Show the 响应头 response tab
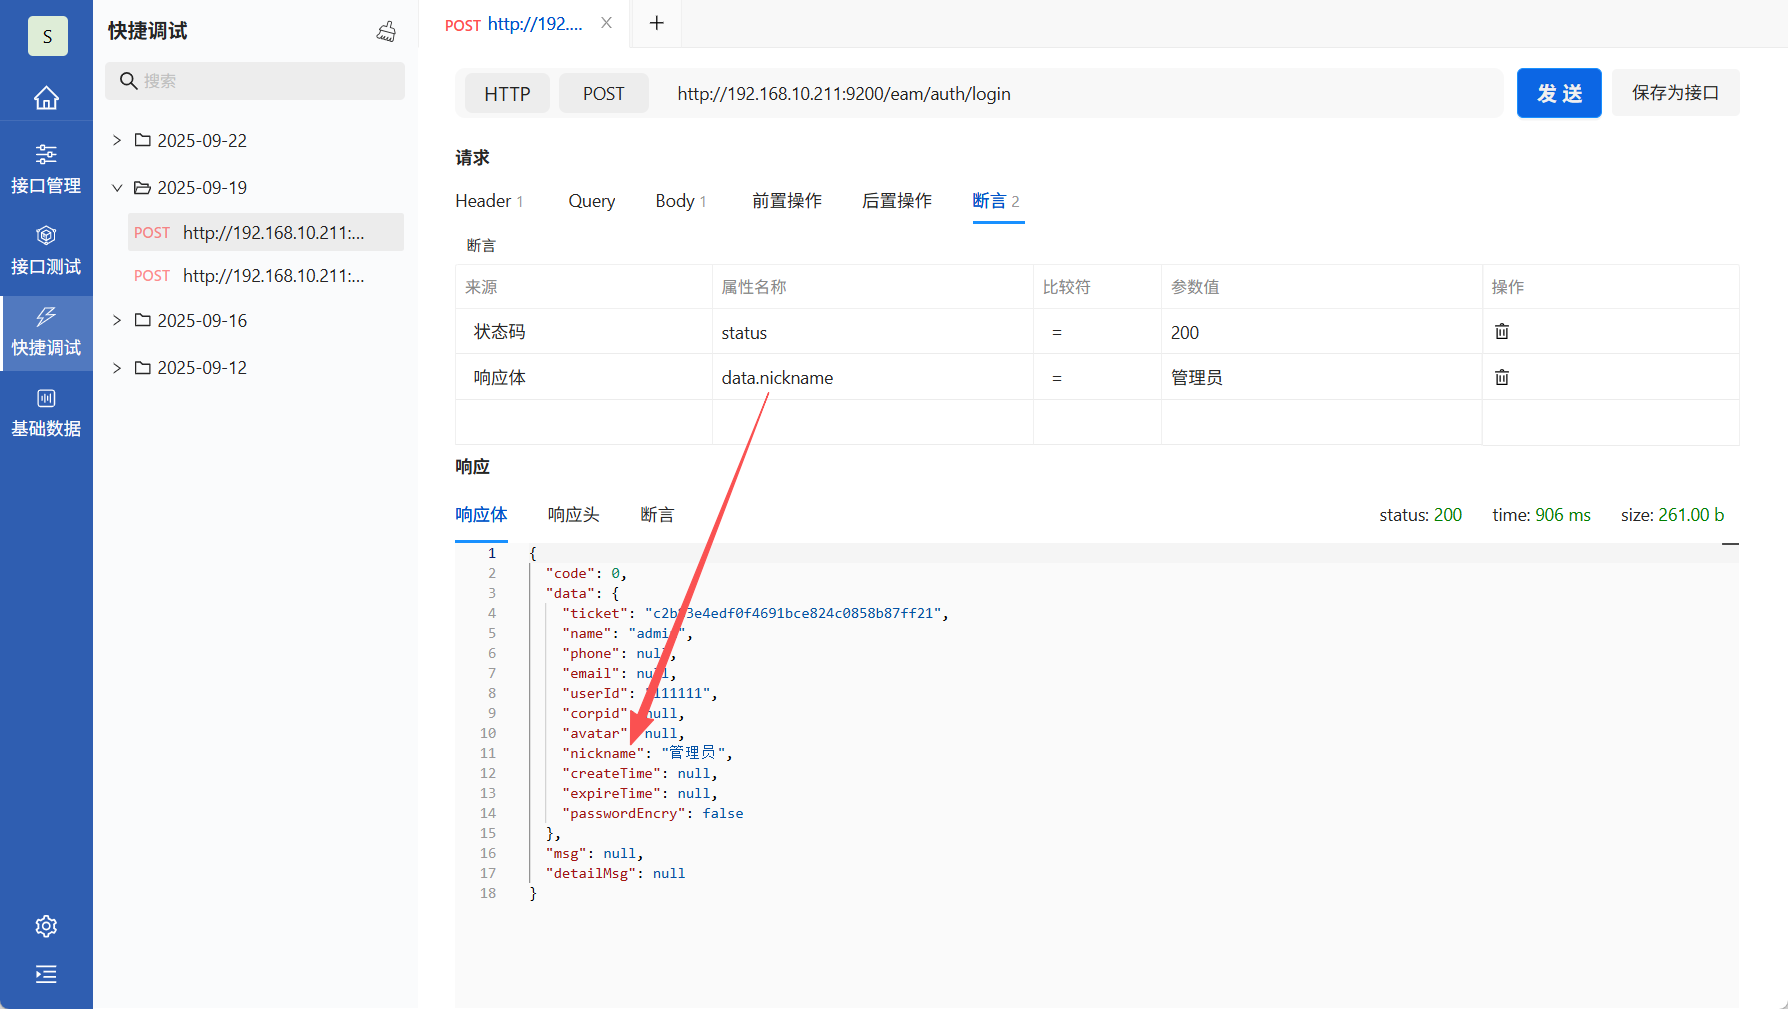This screenshot has width=1788, height=1009. 573,515
